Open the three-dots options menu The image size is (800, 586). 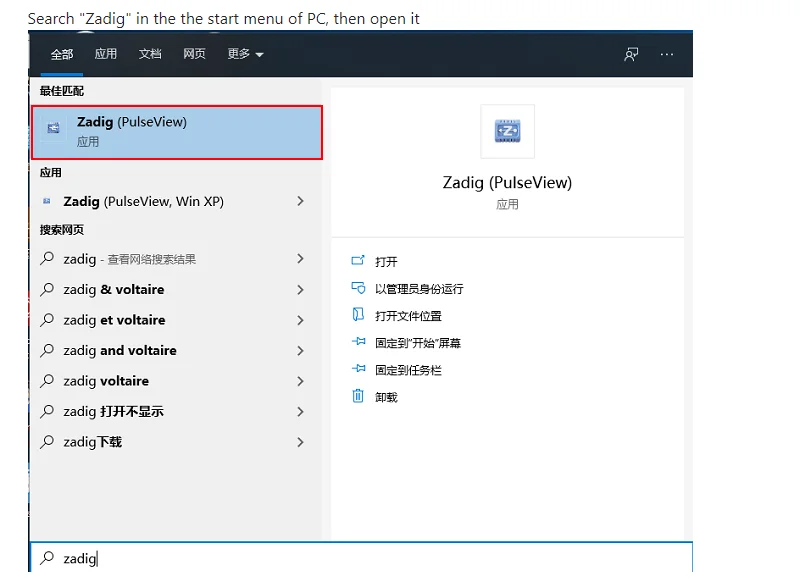pyautogui.click(x=667, y=54)
